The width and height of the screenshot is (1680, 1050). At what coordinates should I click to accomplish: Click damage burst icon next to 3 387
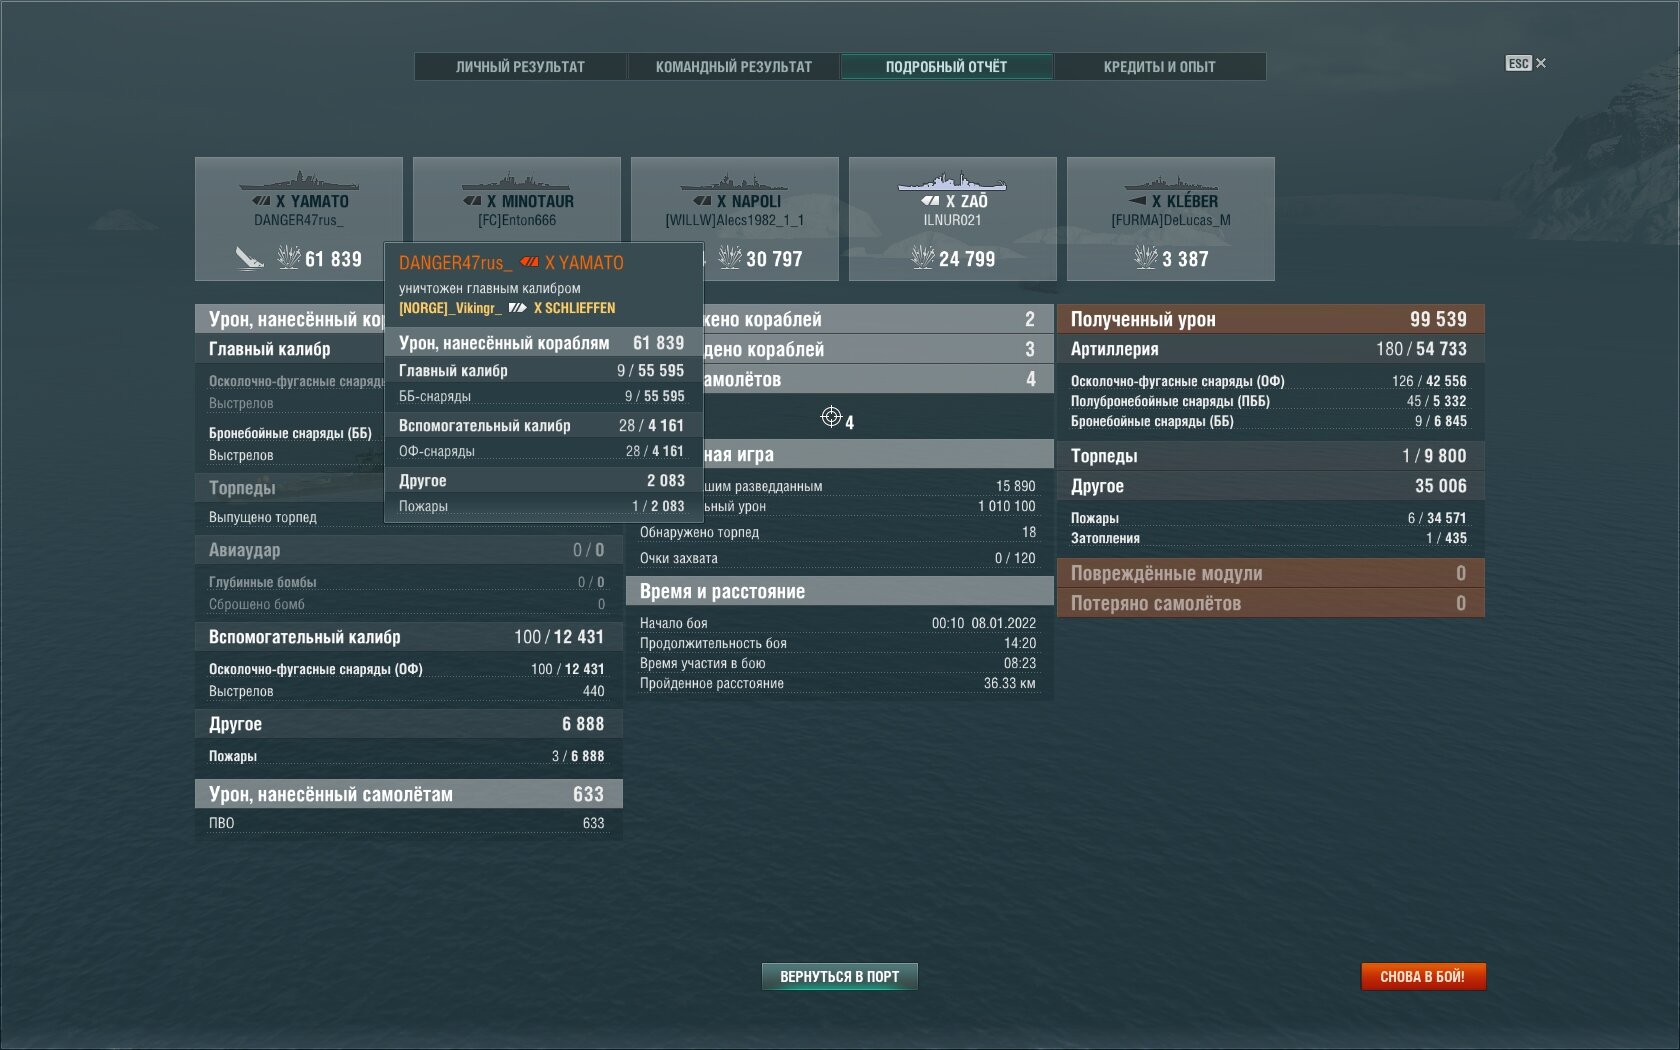pyautogui.click(x=1146, y=257)
